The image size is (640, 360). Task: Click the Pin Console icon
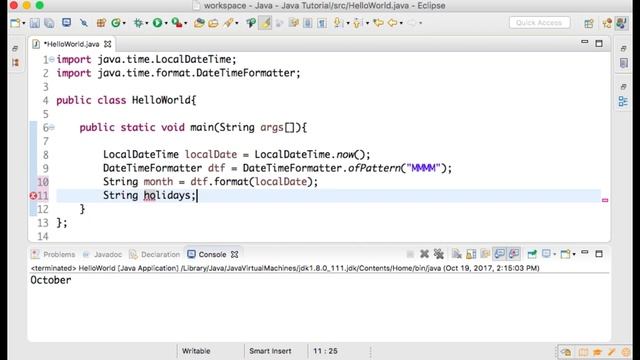click(x=532, y=254)
